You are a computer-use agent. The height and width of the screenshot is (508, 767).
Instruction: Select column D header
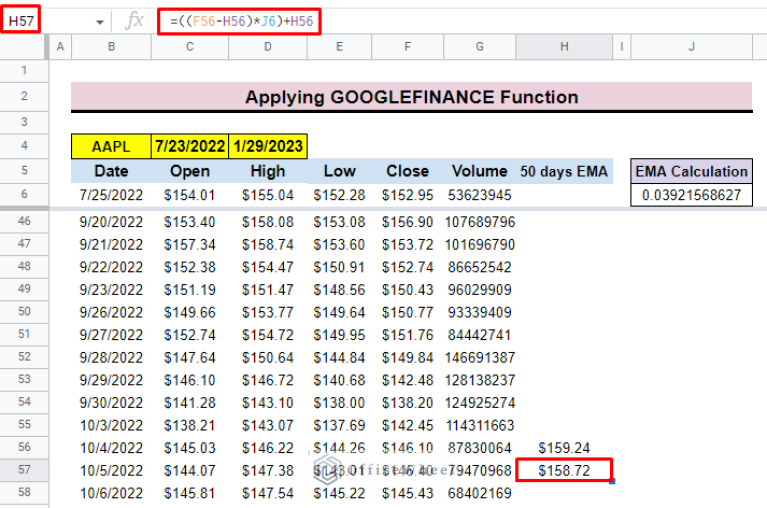coord(268,47)
